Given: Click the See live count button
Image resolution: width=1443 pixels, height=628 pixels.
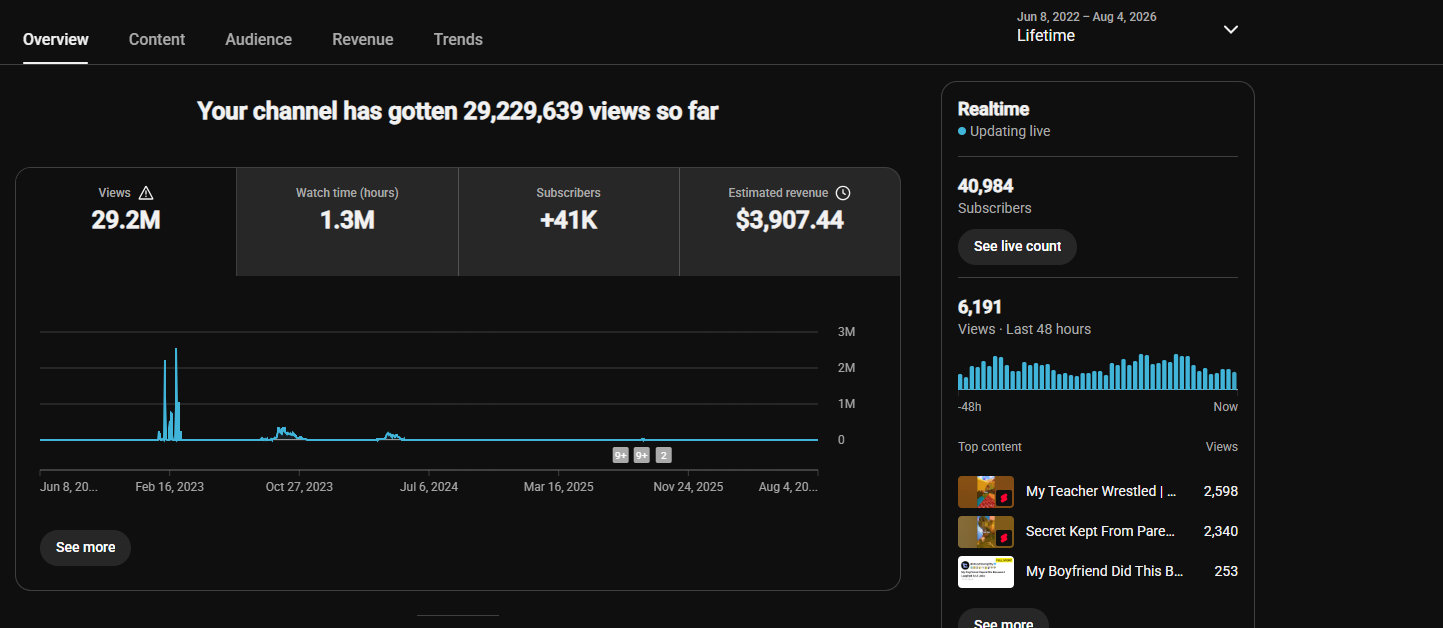Looking at the screenshot, I should [1017, 247].
